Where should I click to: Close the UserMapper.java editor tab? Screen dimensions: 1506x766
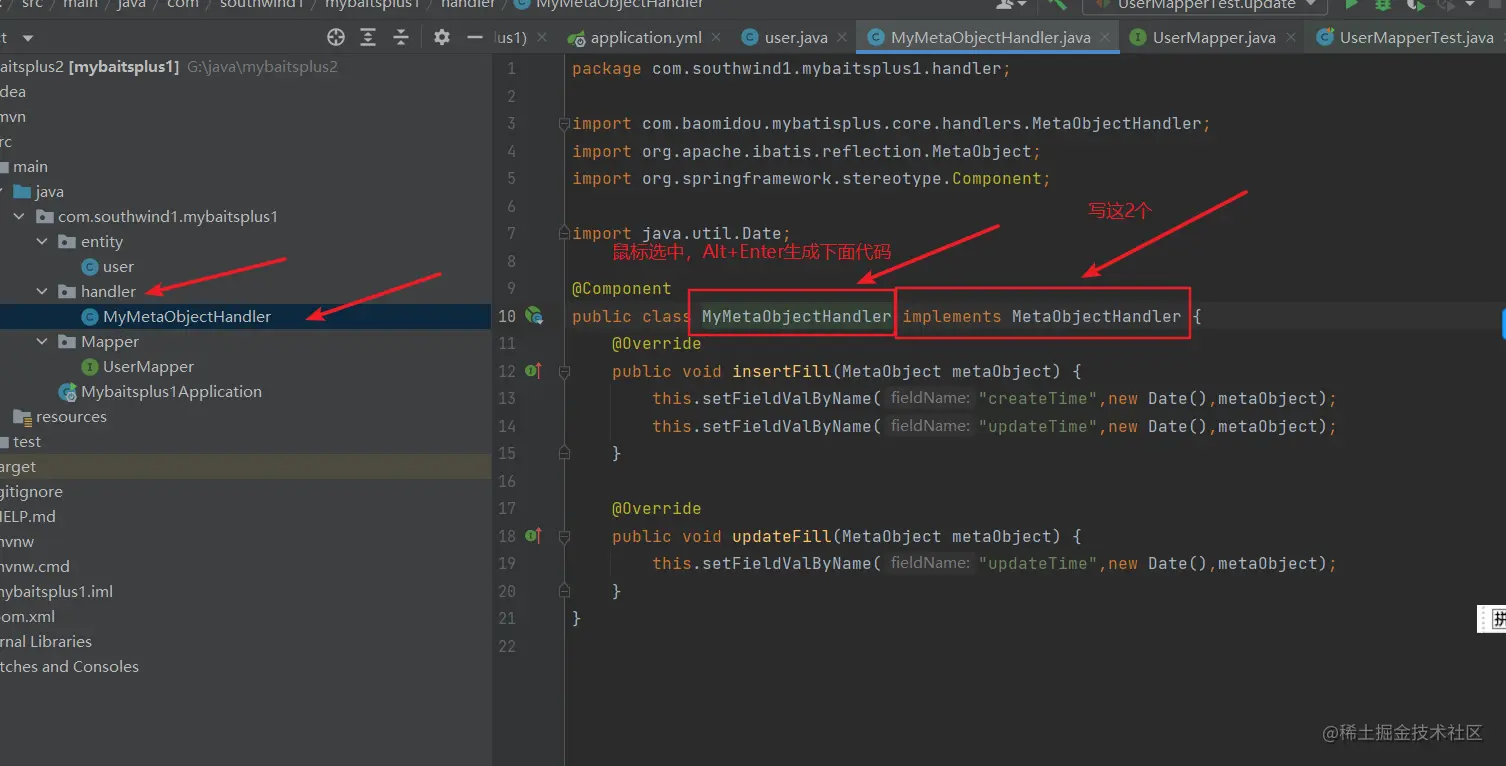click(1292, 38)
